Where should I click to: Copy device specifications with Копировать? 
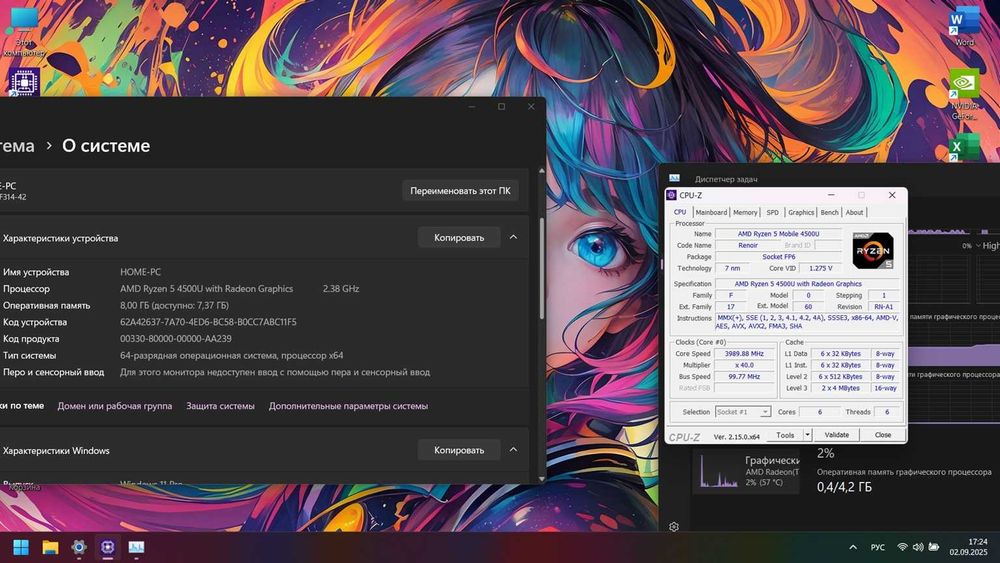(x=459, y=238)
